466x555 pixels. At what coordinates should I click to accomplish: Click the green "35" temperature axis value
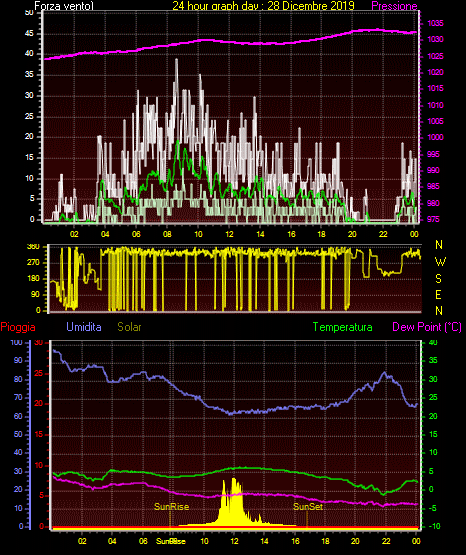(433, 361)
